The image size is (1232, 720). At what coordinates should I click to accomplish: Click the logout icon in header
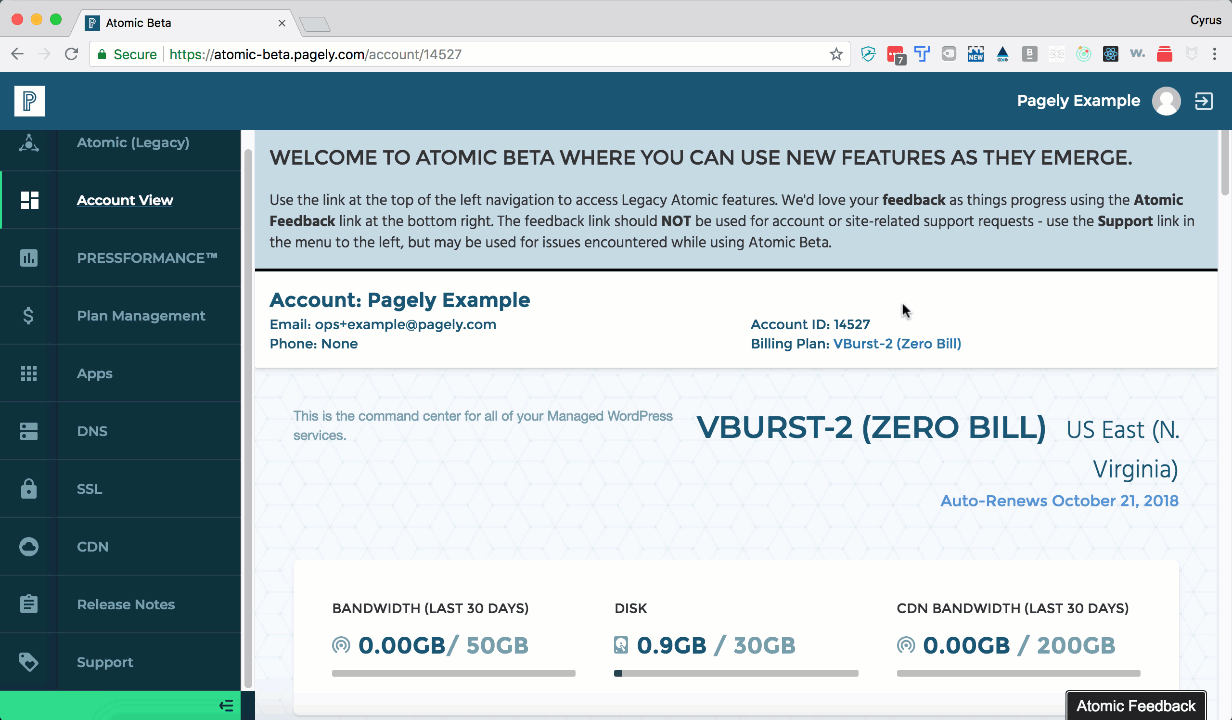tap(1204, 101)
